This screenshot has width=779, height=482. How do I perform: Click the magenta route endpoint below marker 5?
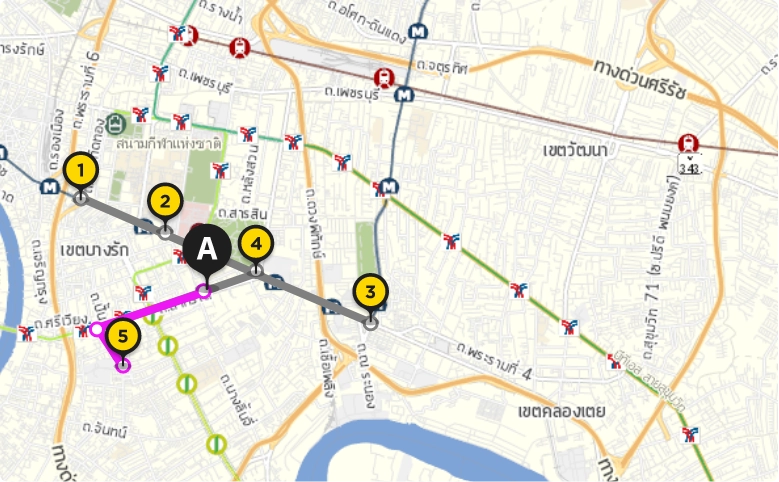point(123,366)
